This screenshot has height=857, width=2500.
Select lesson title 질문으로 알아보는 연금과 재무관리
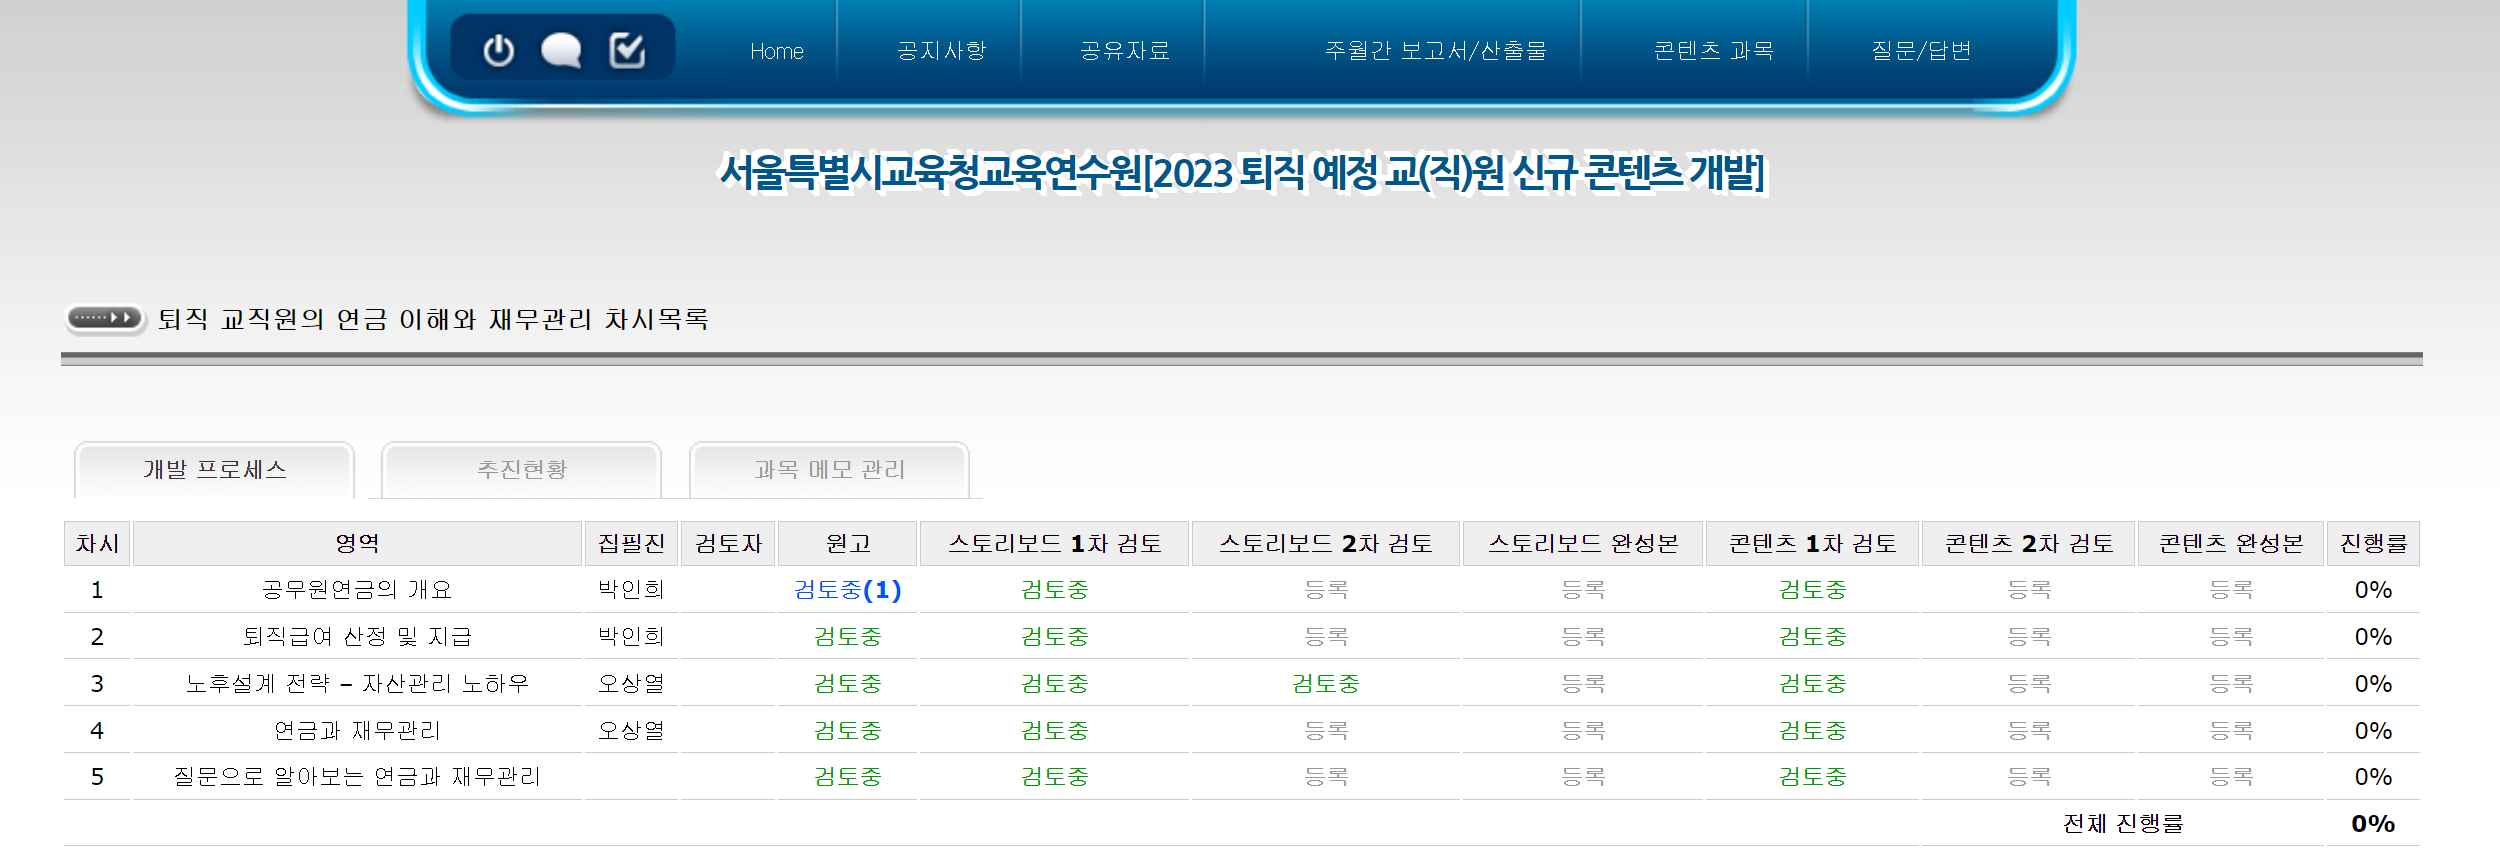pyautogui.click(x=357, y=777)
